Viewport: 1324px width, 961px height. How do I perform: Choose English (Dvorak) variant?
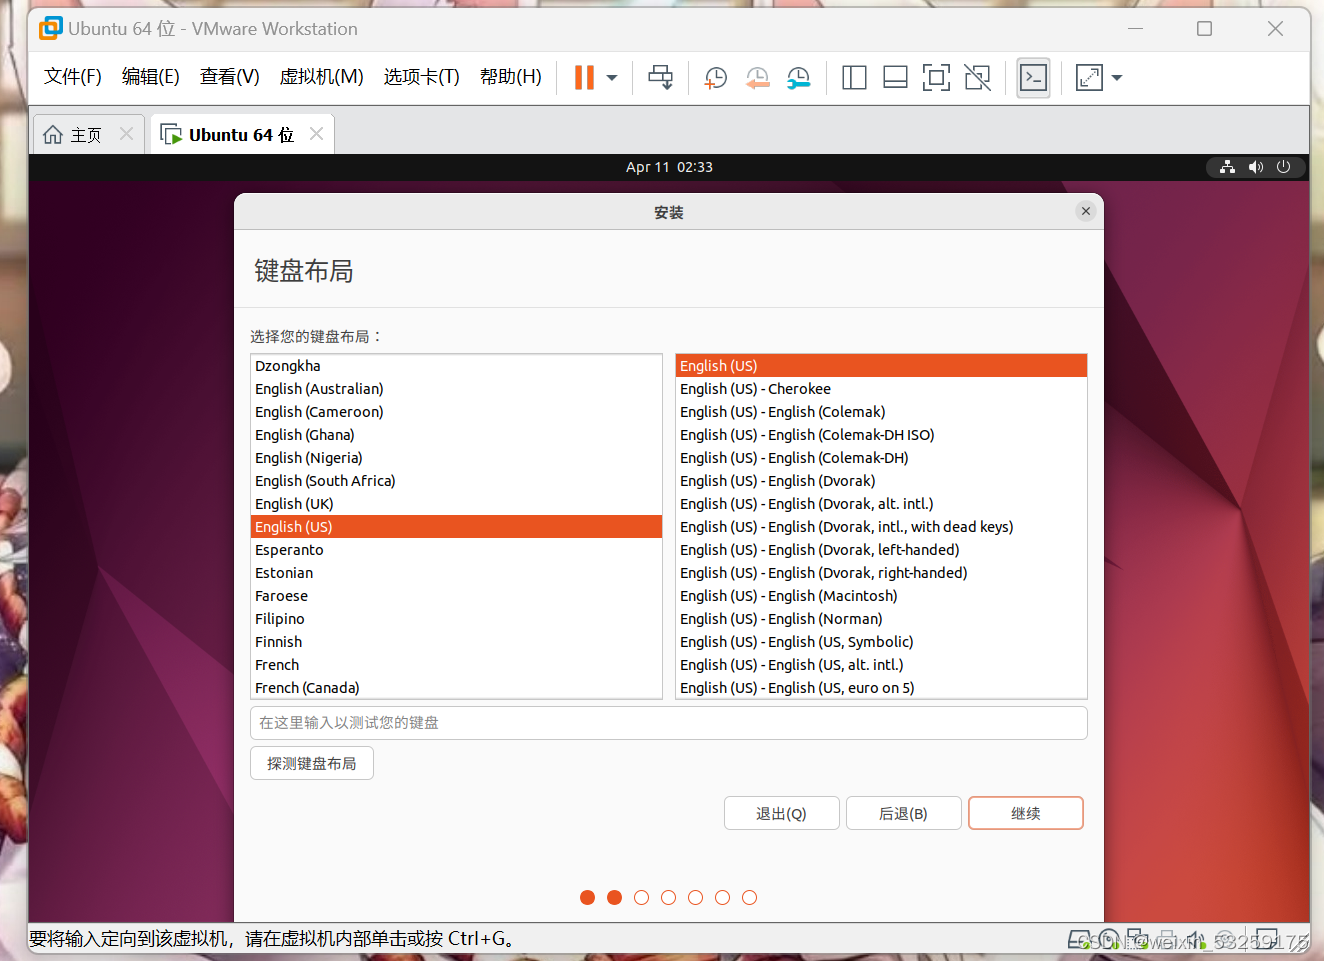click(881, 481)
